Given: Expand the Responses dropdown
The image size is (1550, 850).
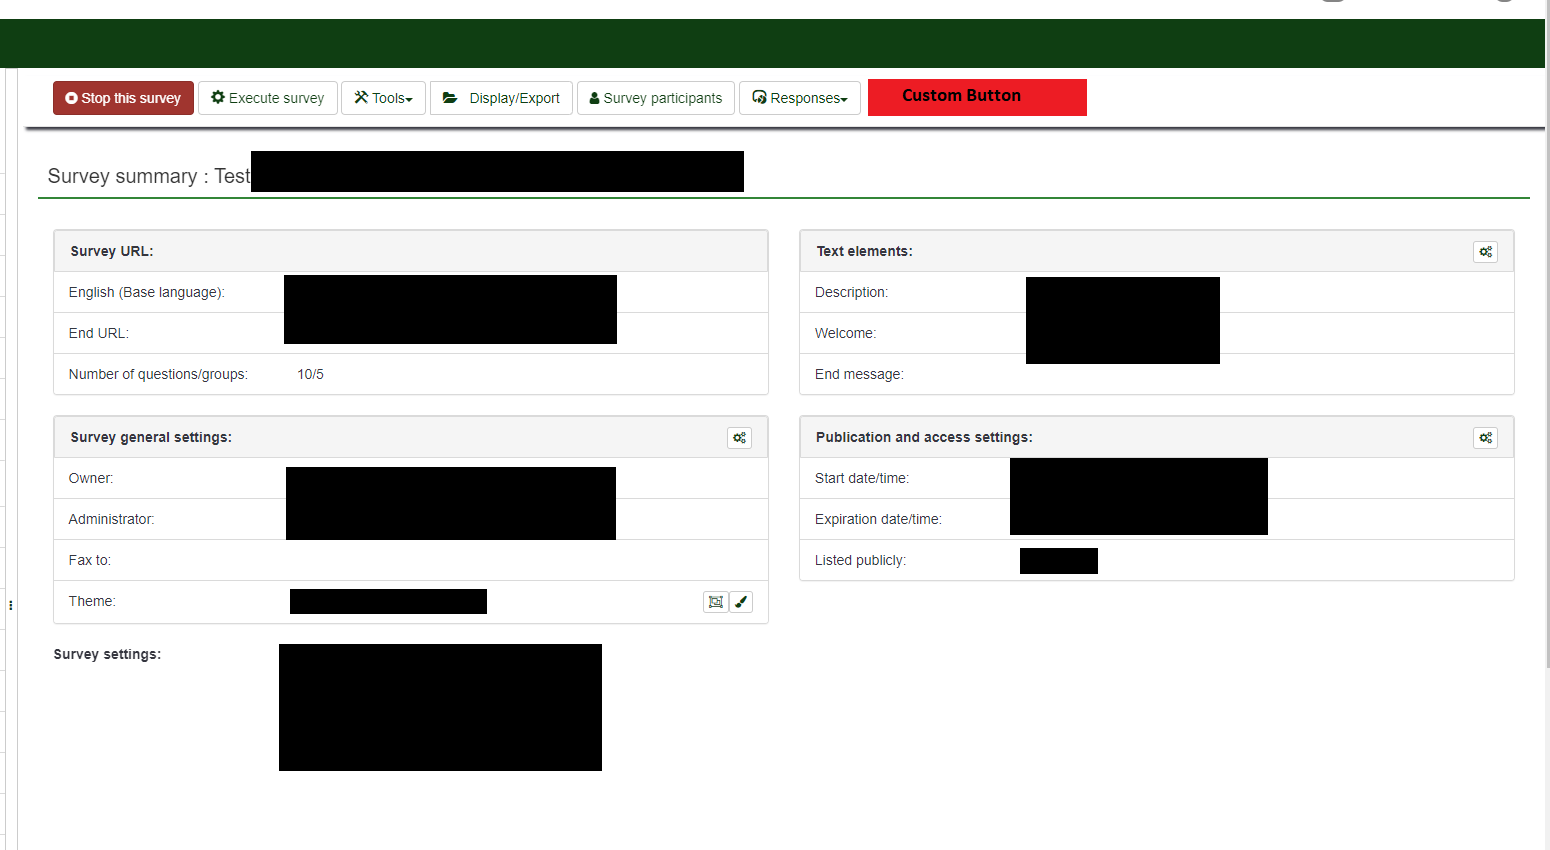Looking at the screenshot, I should [800, 98].
